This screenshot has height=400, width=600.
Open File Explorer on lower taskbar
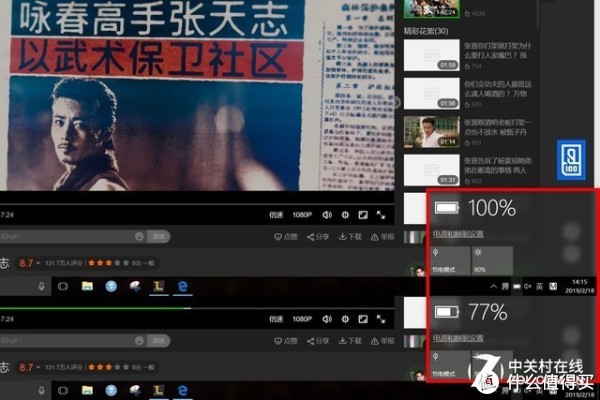[x=87, y=390]
